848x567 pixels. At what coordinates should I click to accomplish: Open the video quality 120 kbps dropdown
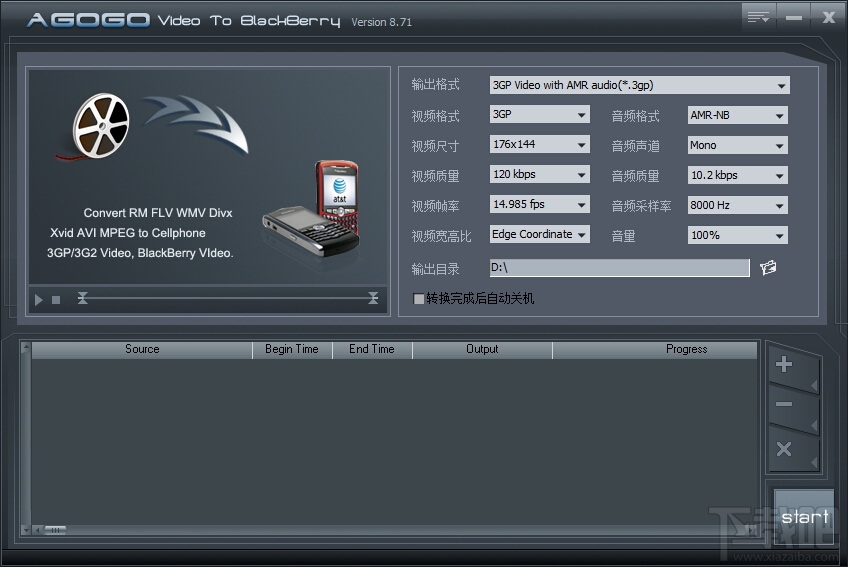point(539,174)
